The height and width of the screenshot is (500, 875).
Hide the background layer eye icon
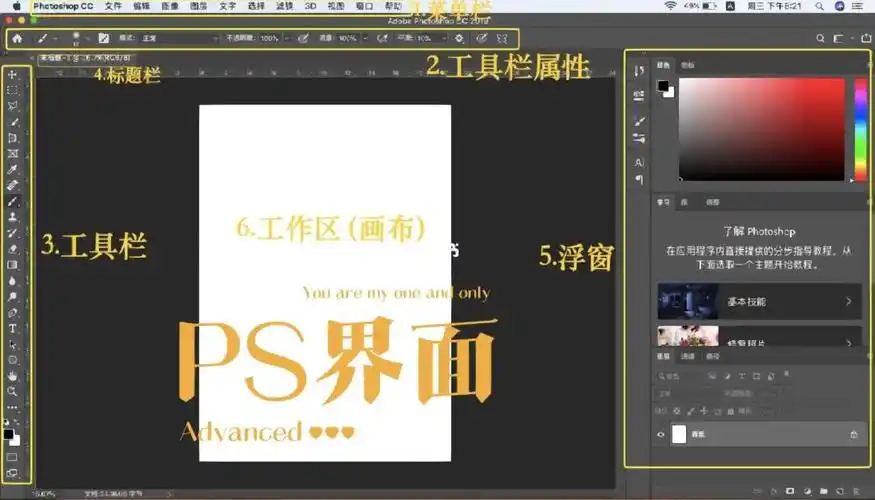click(x=661, y=434)
